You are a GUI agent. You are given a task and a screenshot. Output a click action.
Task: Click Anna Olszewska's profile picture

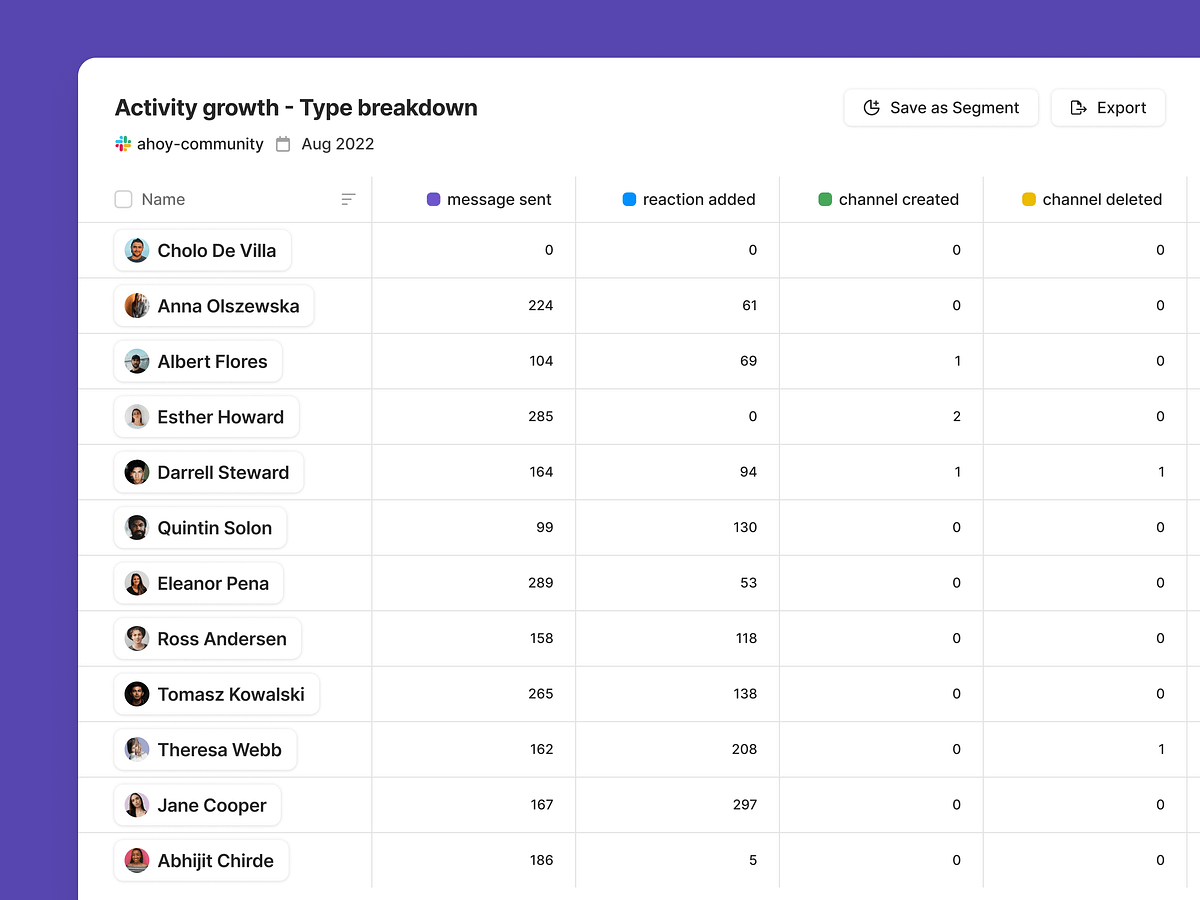(137, 306)
